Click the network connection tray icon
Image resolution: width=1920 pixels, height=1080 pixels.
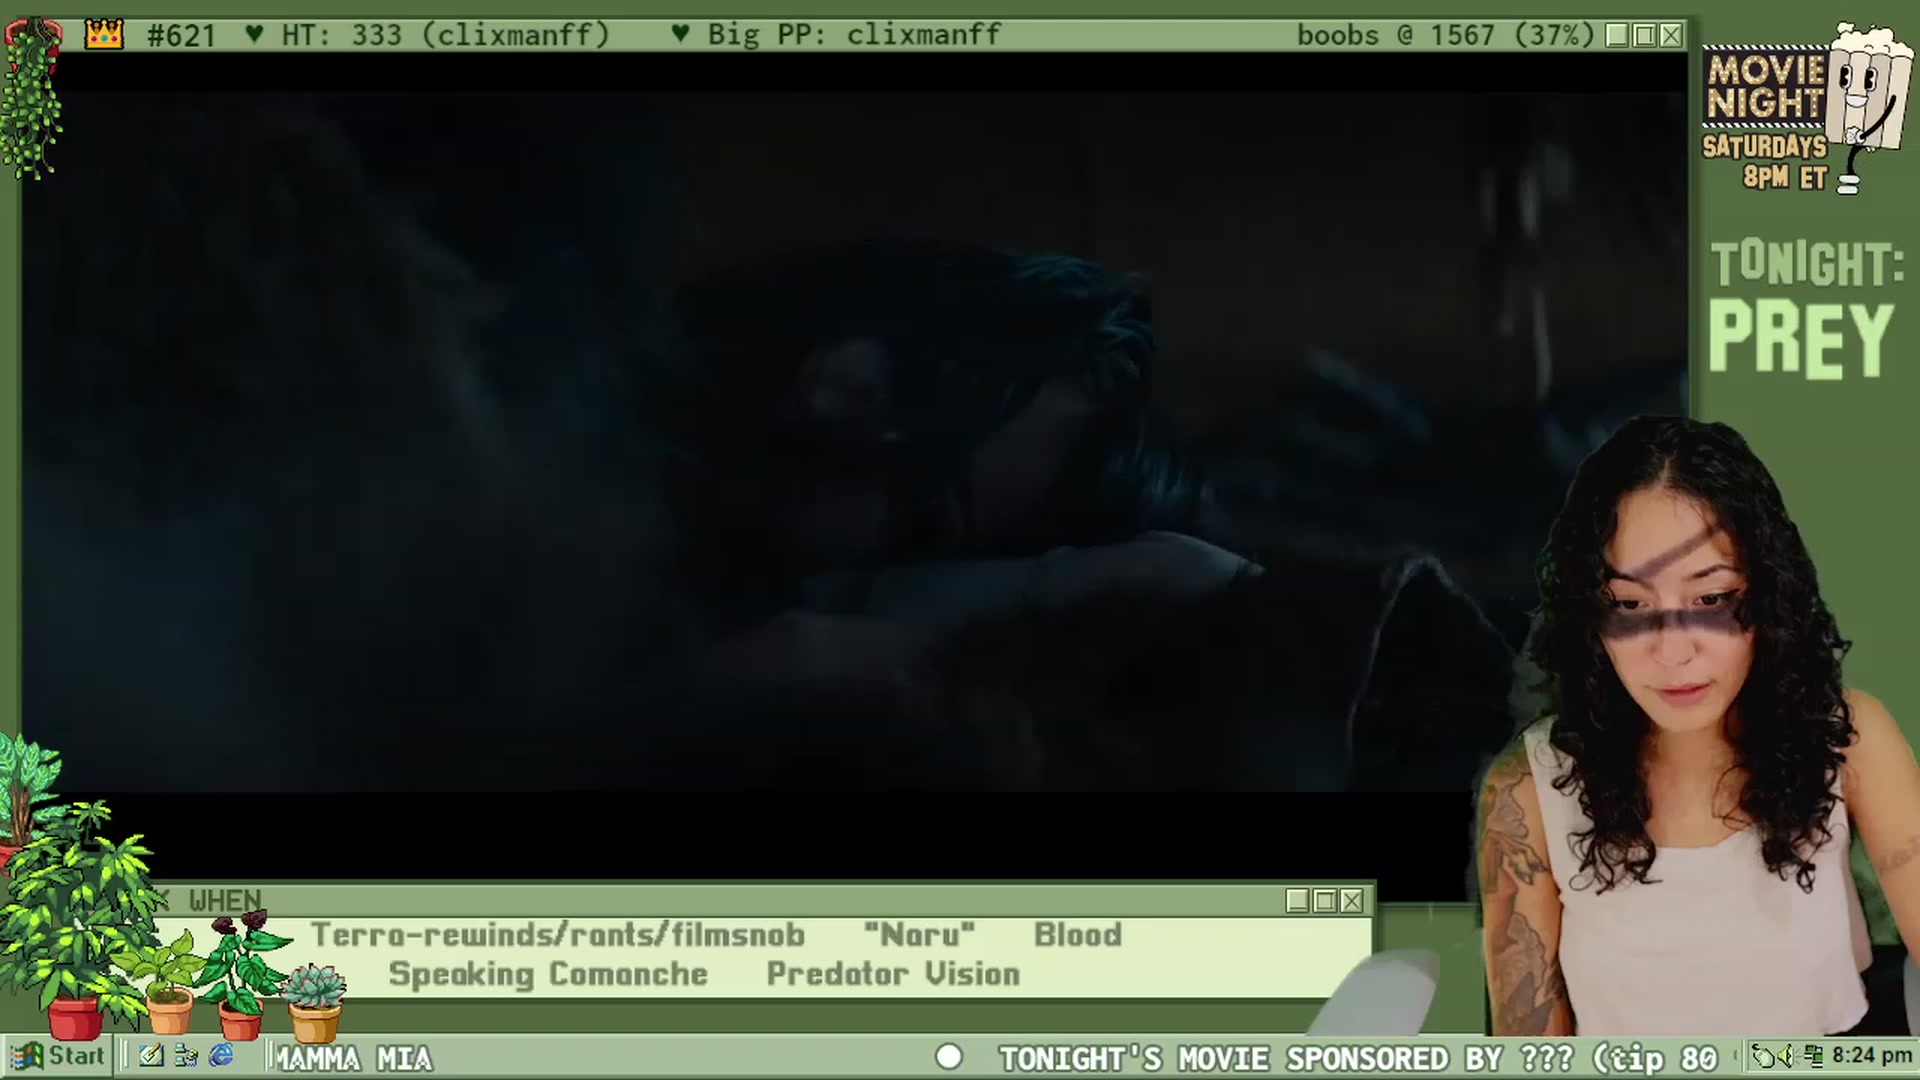pyautogui.click(x=1814, y=1056)
